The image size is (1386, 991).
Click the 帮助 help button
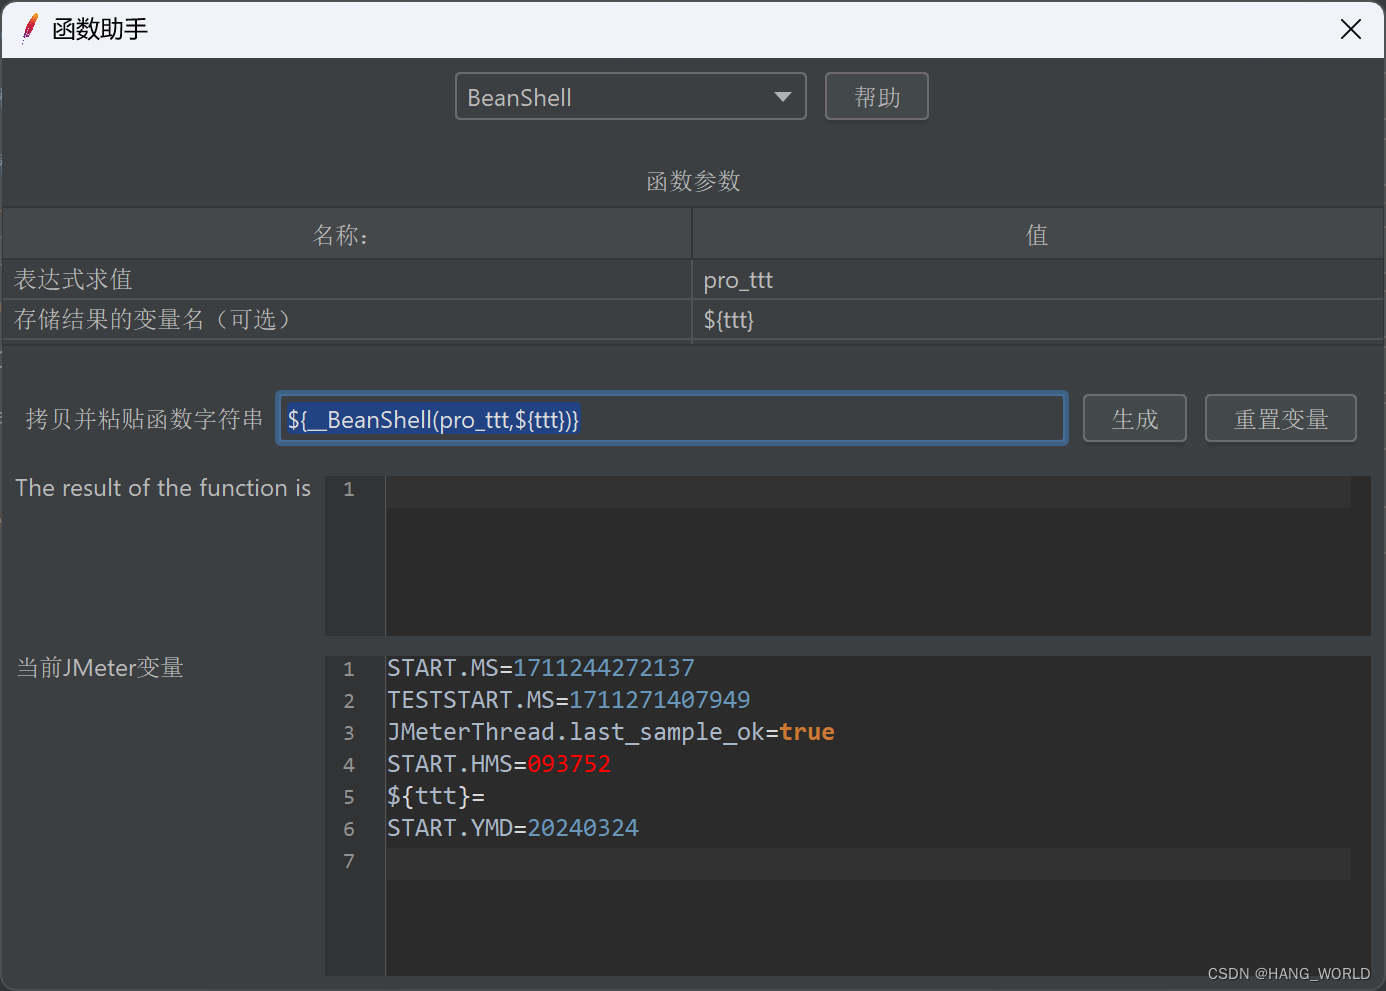click(x=877, y=97)
